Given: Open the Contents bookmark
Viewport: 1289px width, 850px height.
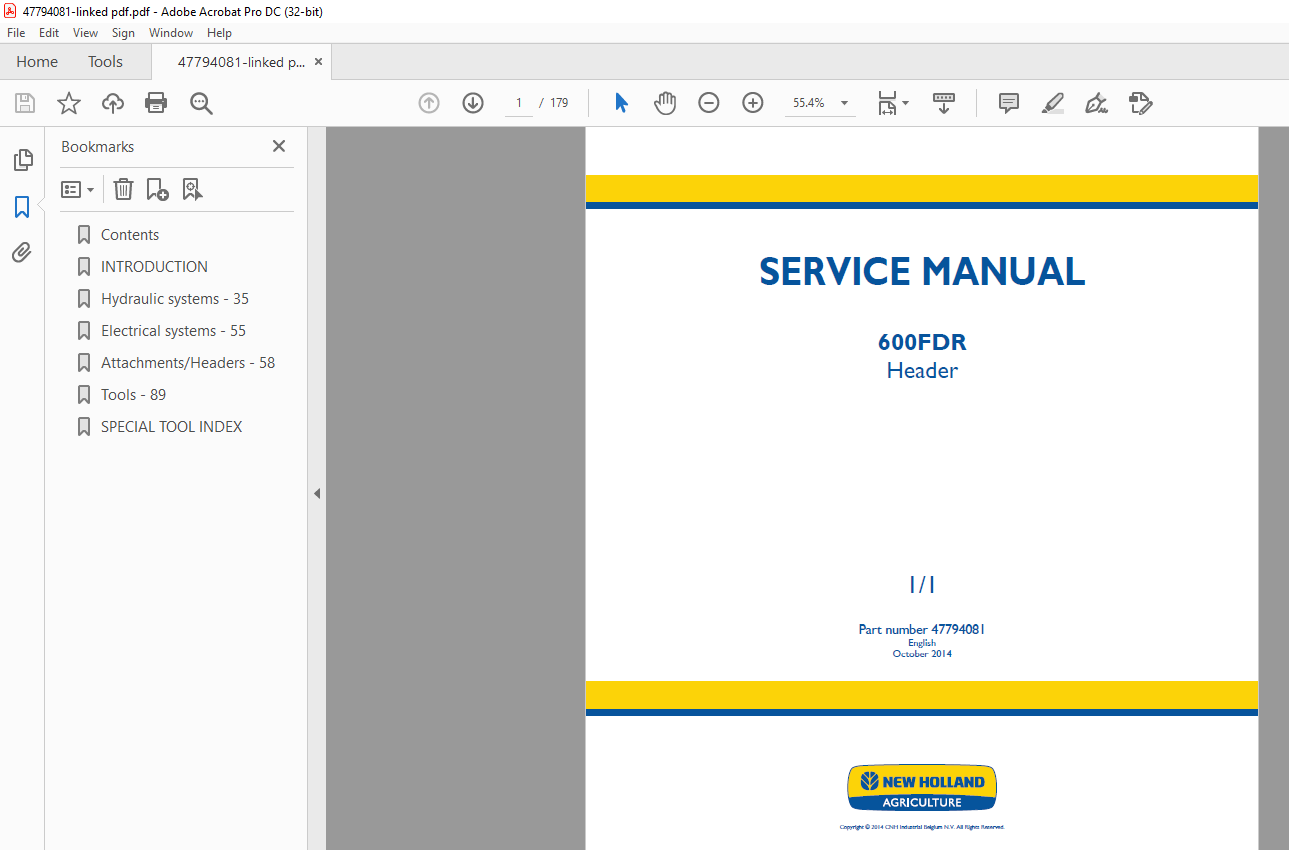Looking at the screenshot, I should pyautogui.click(x=130, y=235).
